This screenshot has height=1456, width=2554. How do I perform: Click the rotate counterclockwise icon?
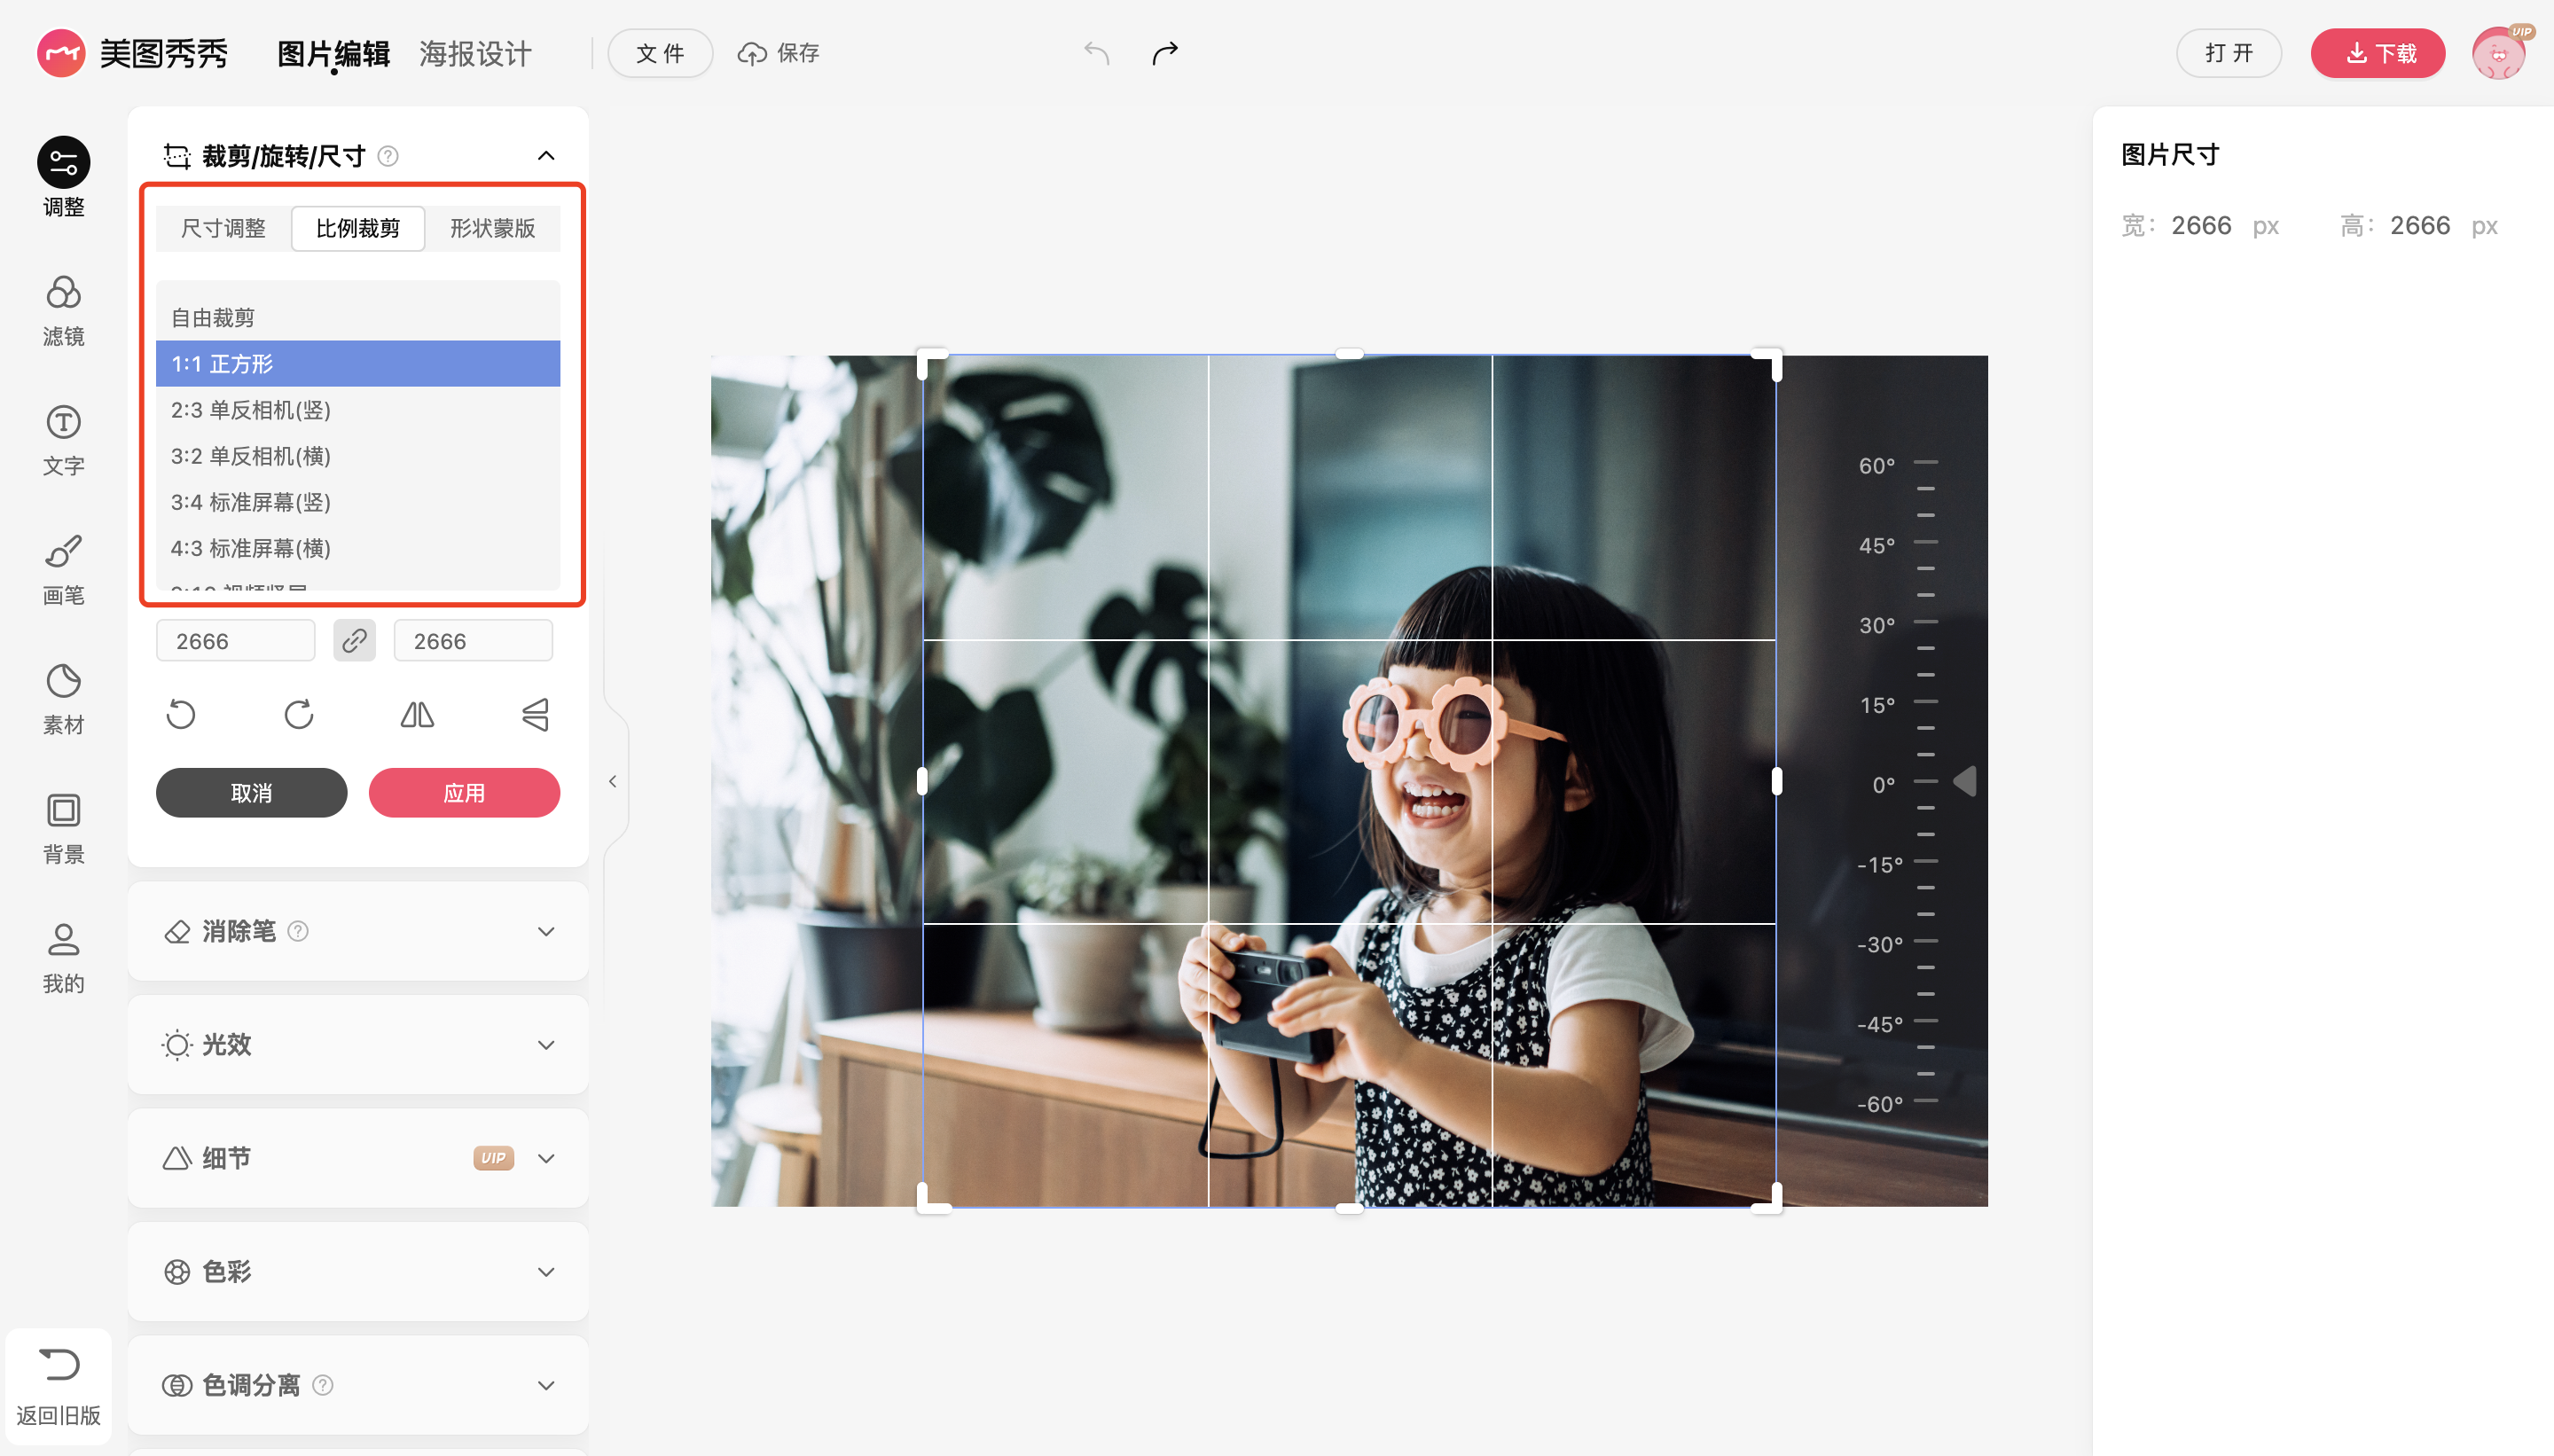click(181, 714)
